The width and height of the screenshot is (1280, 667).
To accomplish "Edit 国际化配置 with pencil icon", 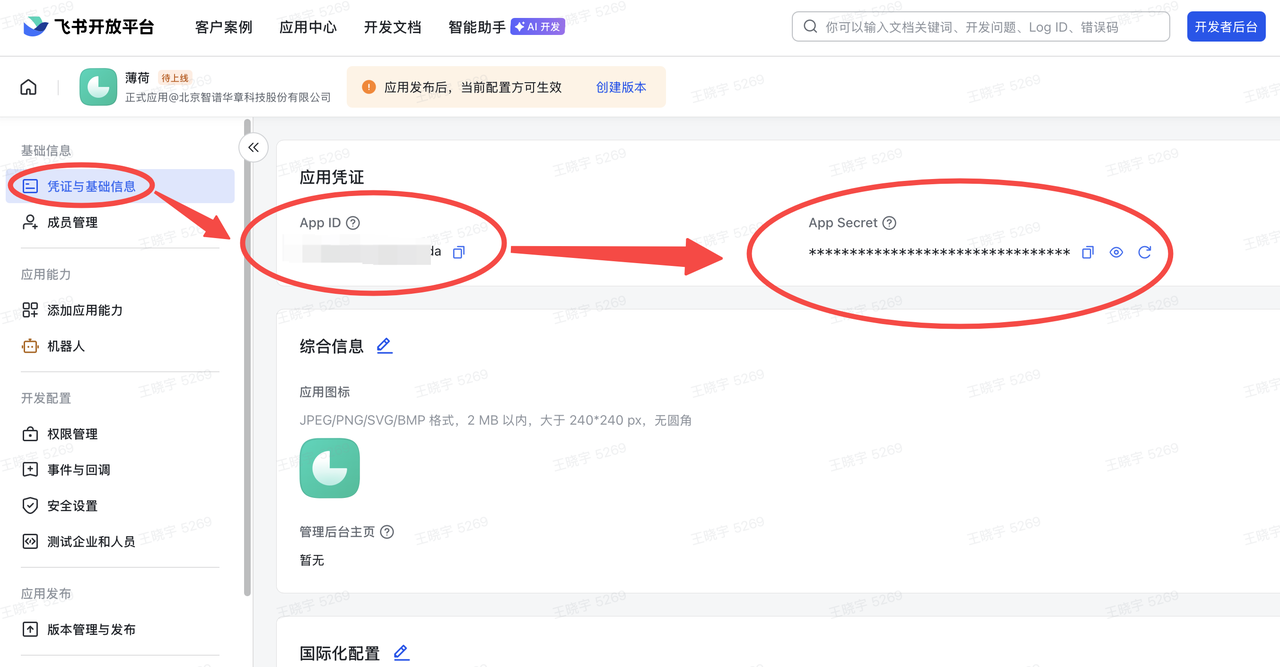I will pos(401,653).
